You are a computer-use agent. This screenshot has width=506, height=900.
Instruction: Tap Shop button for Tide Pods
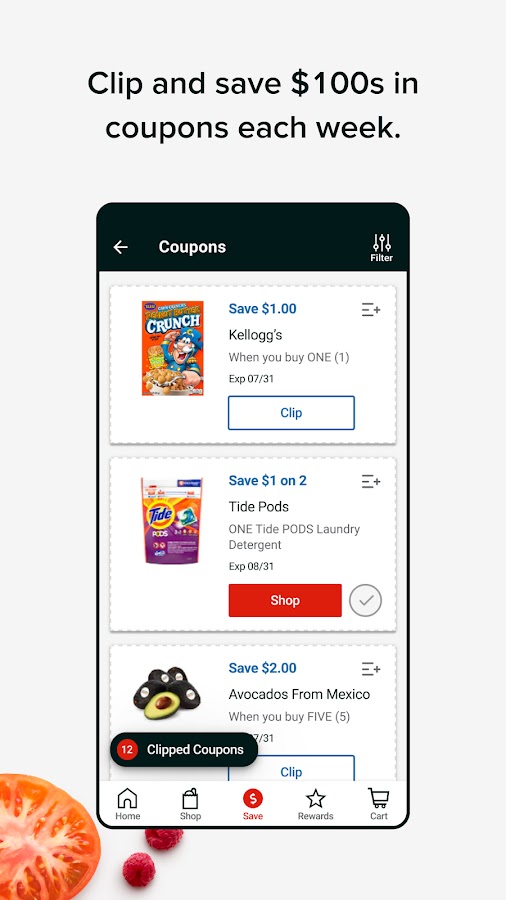click(285, 600)
